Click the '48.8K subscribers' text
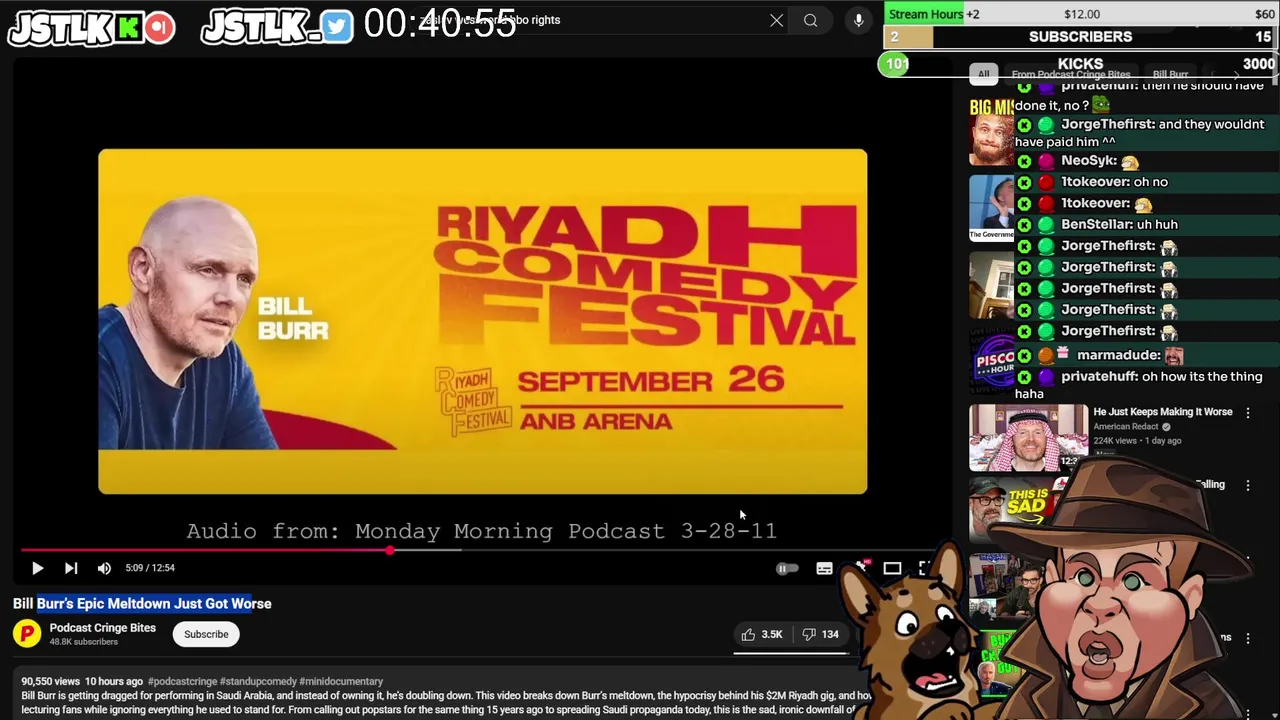Image resolution: width=1280 pixels, height=720 pixels. pos(84,642)
